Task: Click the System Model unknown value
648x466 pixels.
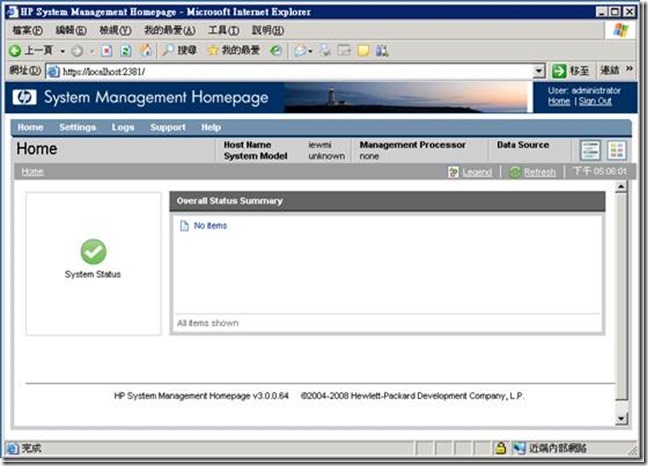Action: pyautogui.click(x=326, y=156)
